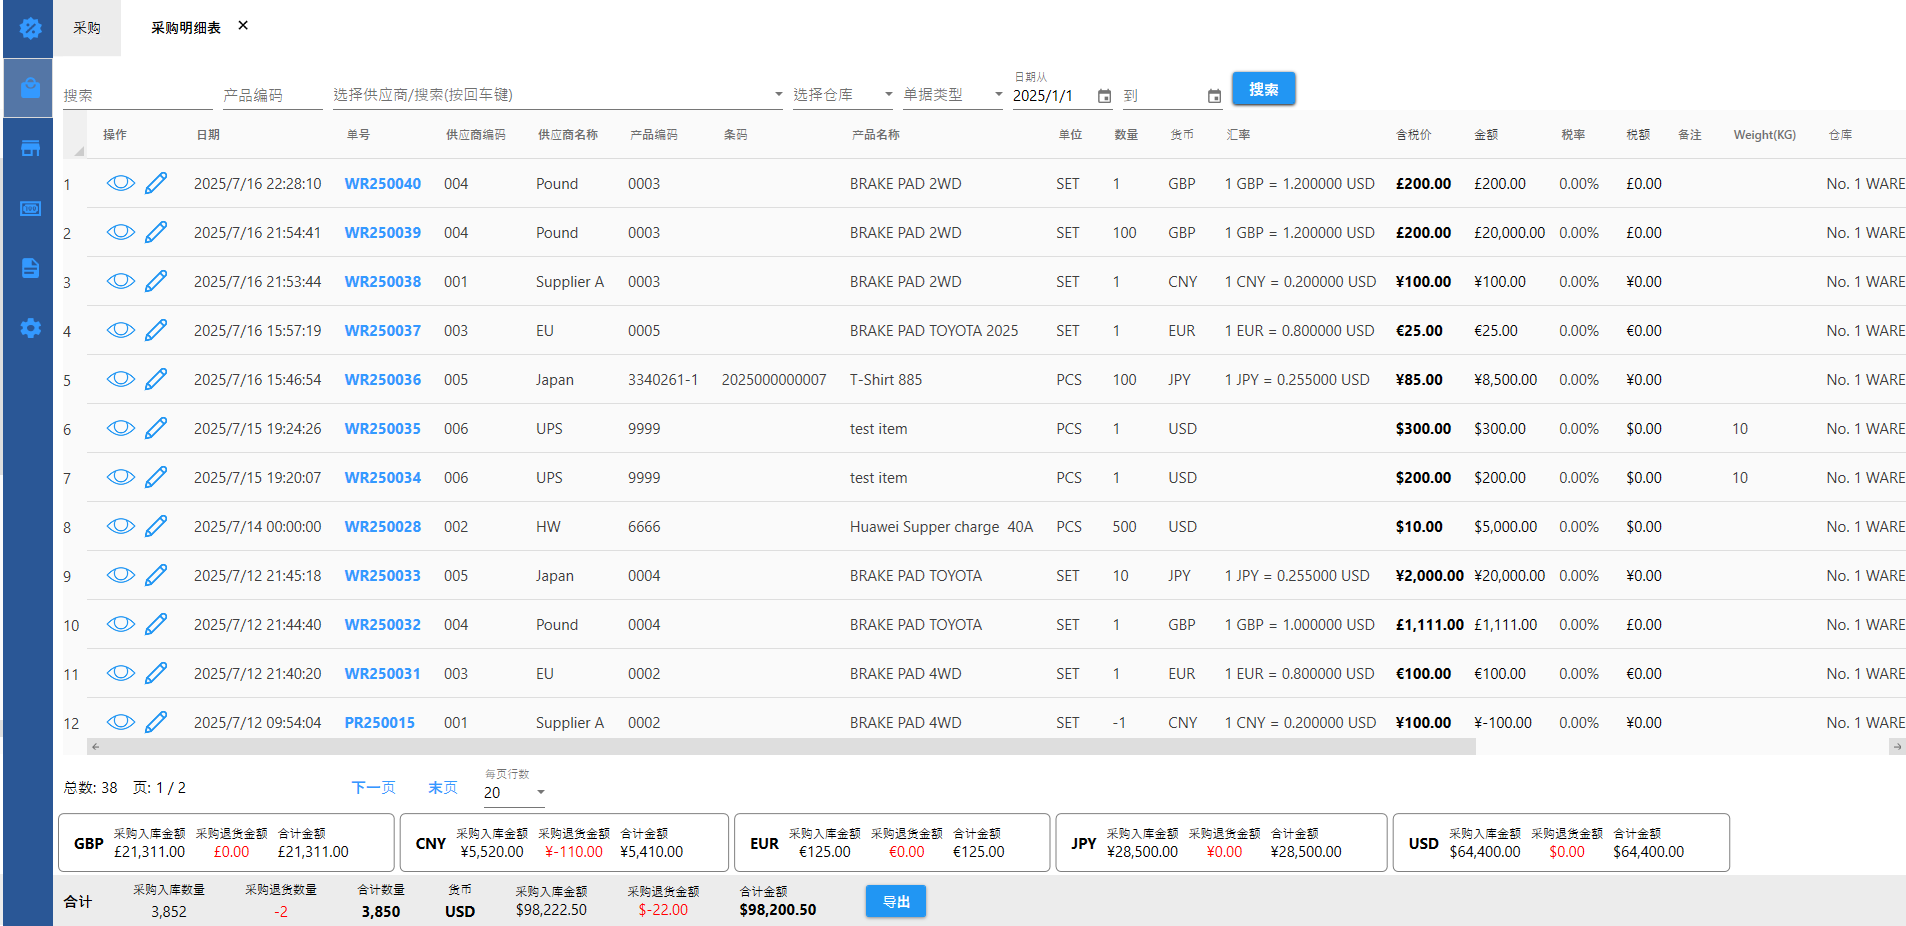
Task: Switch to the 采购 tab
Action: click(x=87, y=28)
